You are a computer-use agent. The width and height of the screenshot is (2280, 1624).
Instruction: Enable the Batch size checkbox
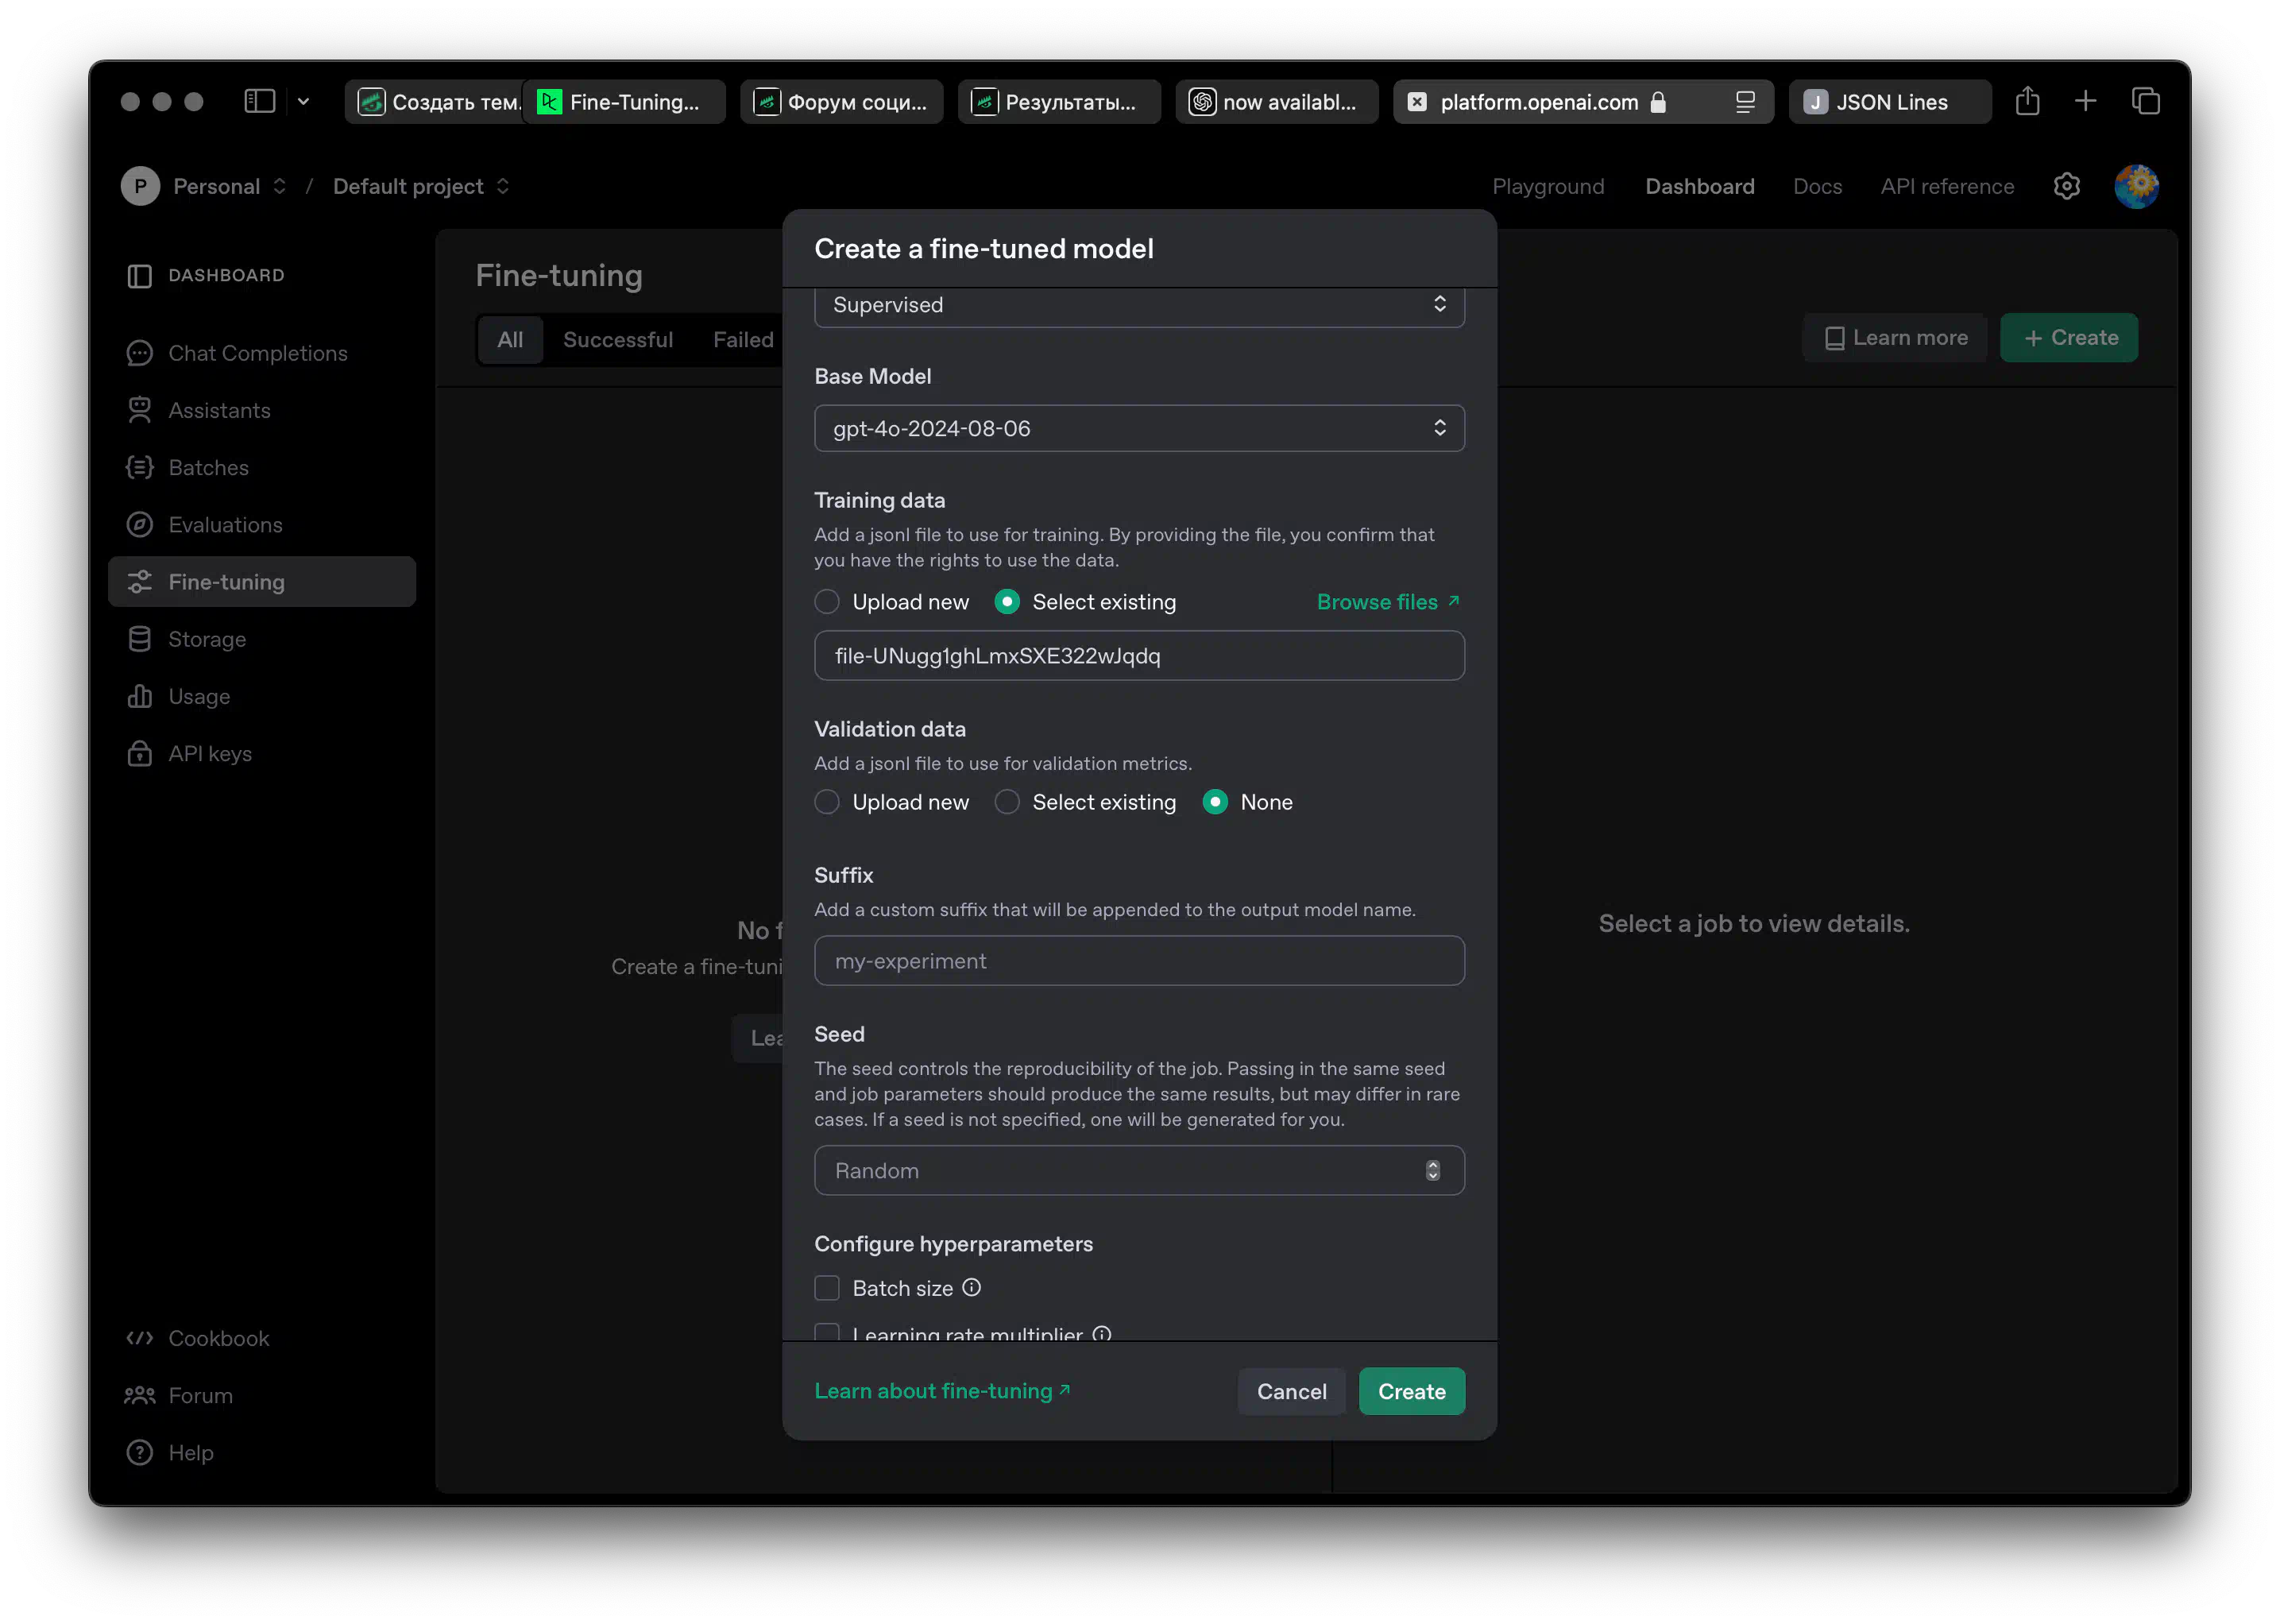click(x=826, y=1288)
